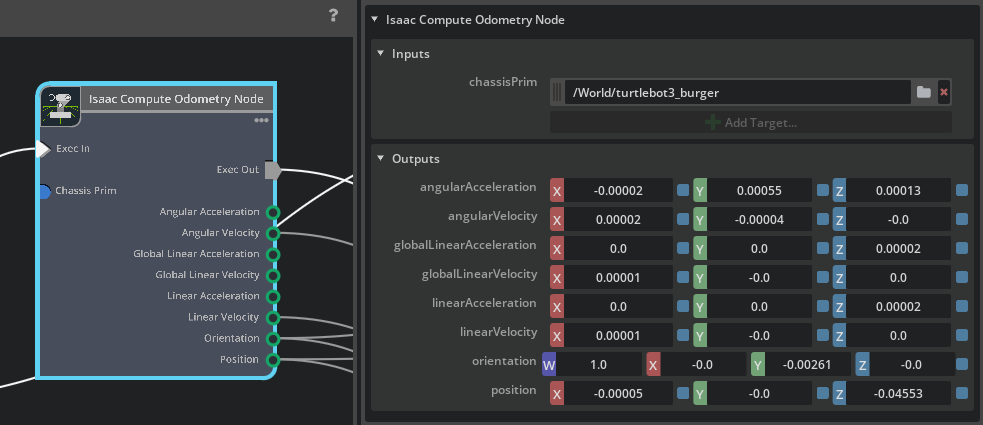Click the position X value field

tap(618, 394)
